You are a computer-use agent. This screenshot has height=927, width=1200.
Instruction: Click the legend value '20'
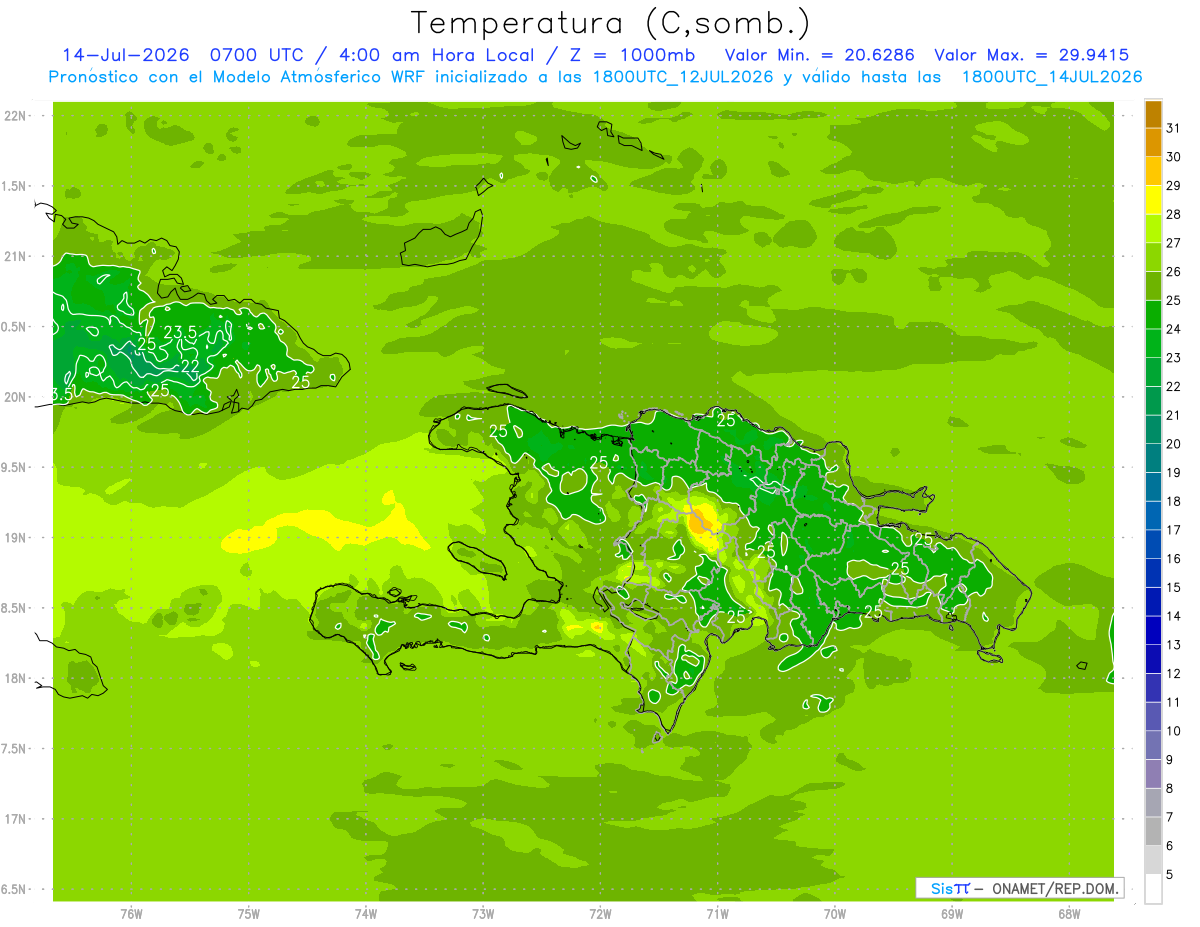[1173, 444]
